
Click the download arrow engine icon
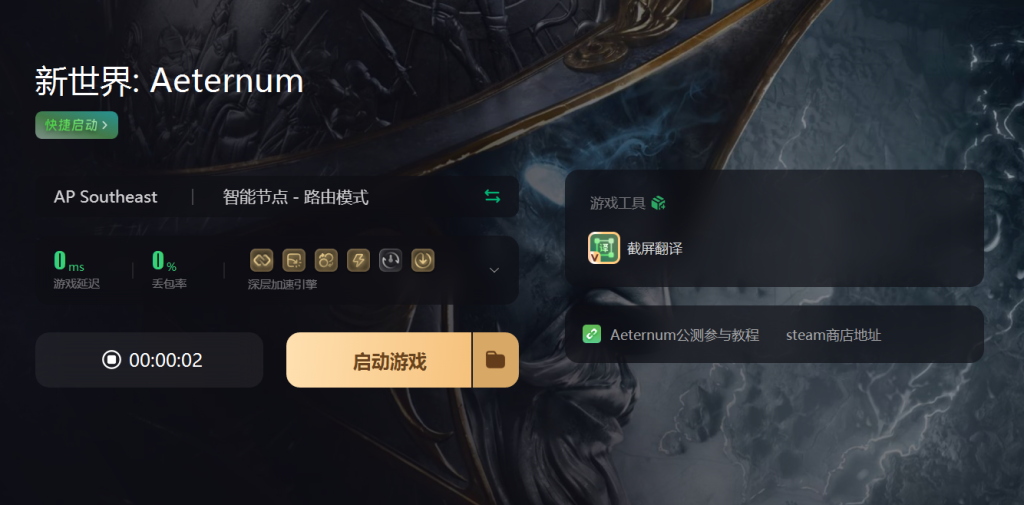(x=423, y=260)
